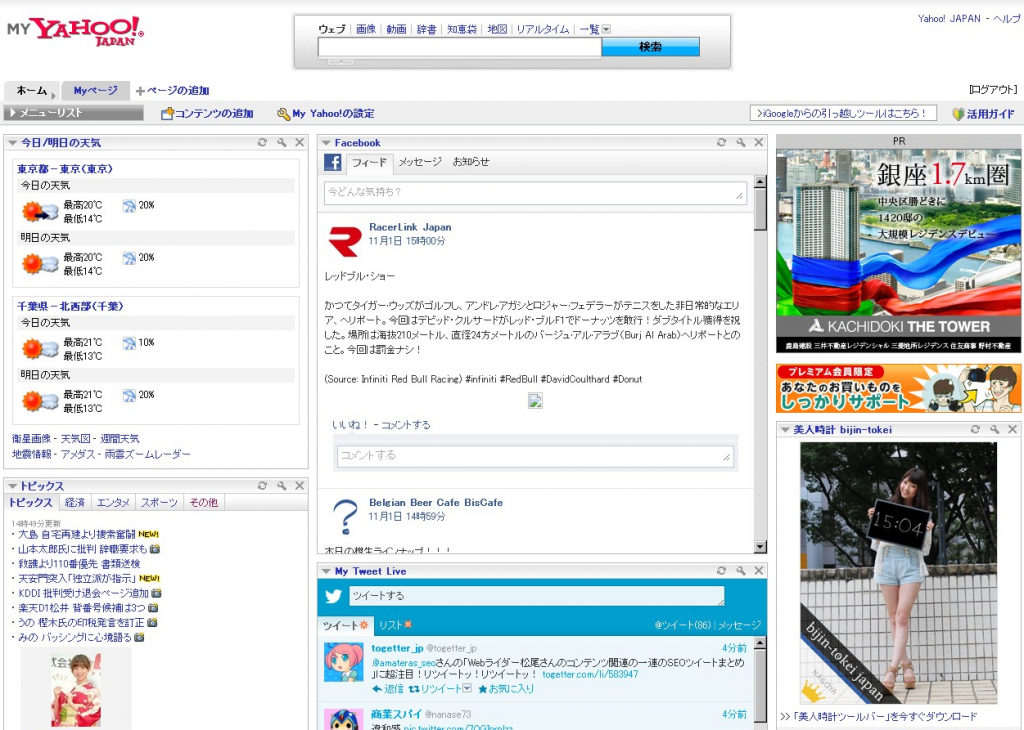This screenshot has height=730, width=1024.
Task: Select the スポーツ topics tab
Action: pyautogui.click(x=159, y=502)
